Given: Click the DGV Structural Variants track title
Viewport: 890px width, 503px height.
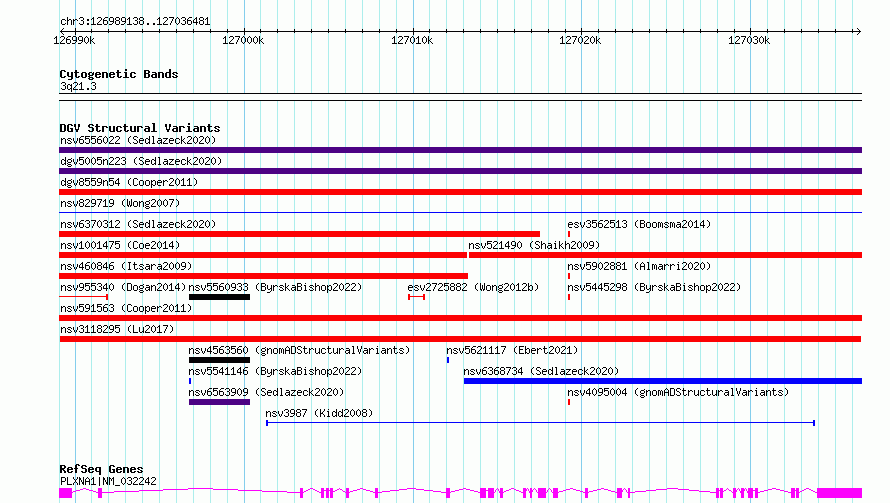Looking at the screenshot, I should [x=140, y=128].
